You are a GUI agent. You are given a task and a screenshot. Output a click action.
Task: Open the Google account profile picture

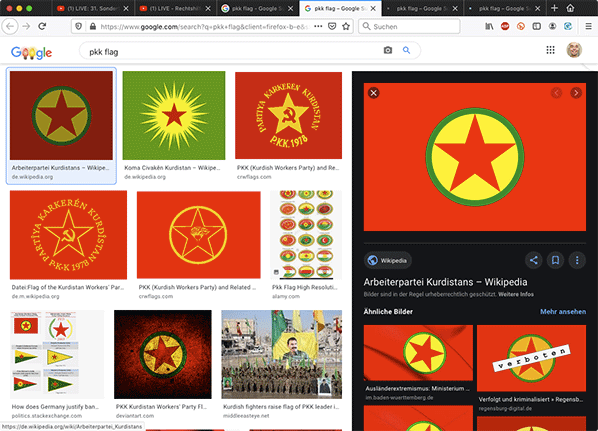tap(574, 50)
